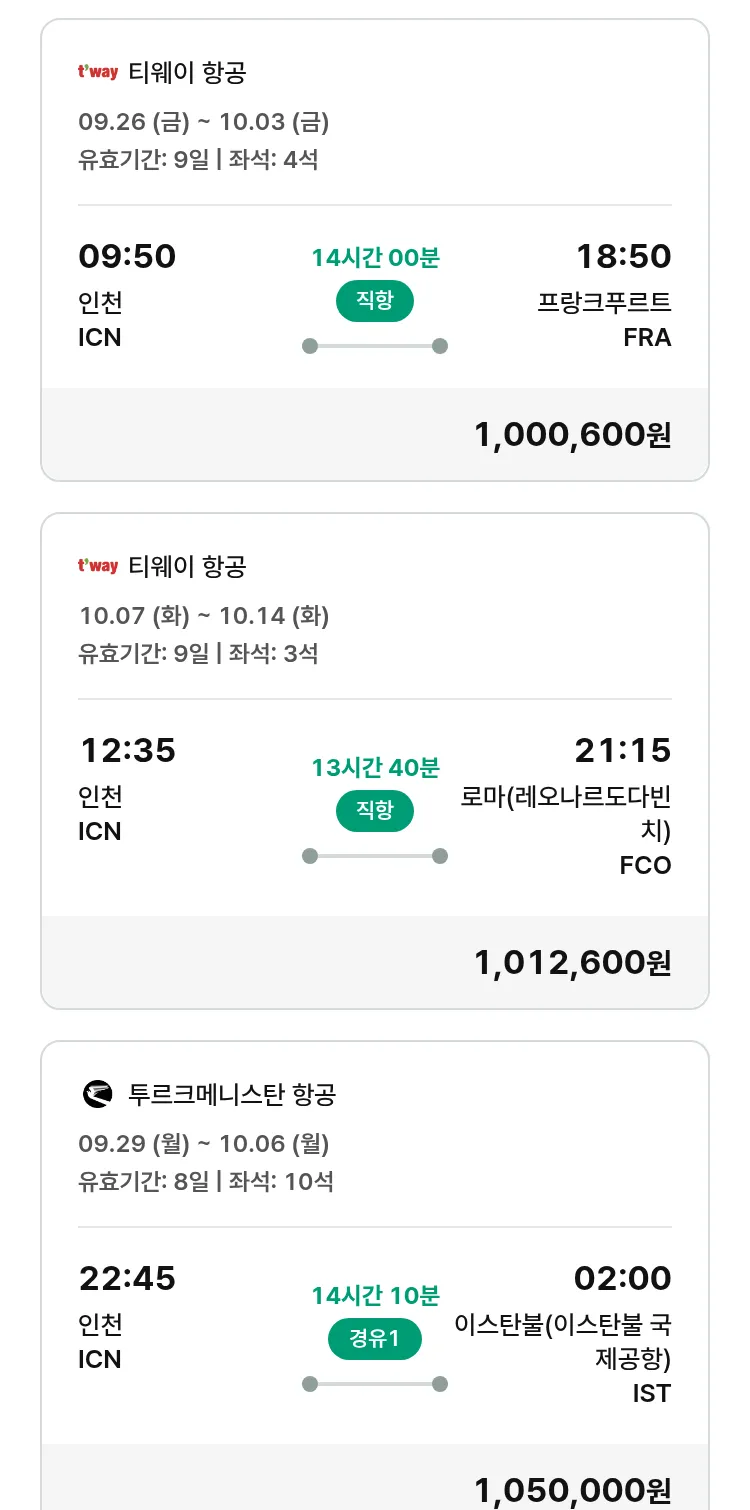Open the 투르크메니스탄 항공 airline name
The image size is (750, 1510).
pos(232,1094)
